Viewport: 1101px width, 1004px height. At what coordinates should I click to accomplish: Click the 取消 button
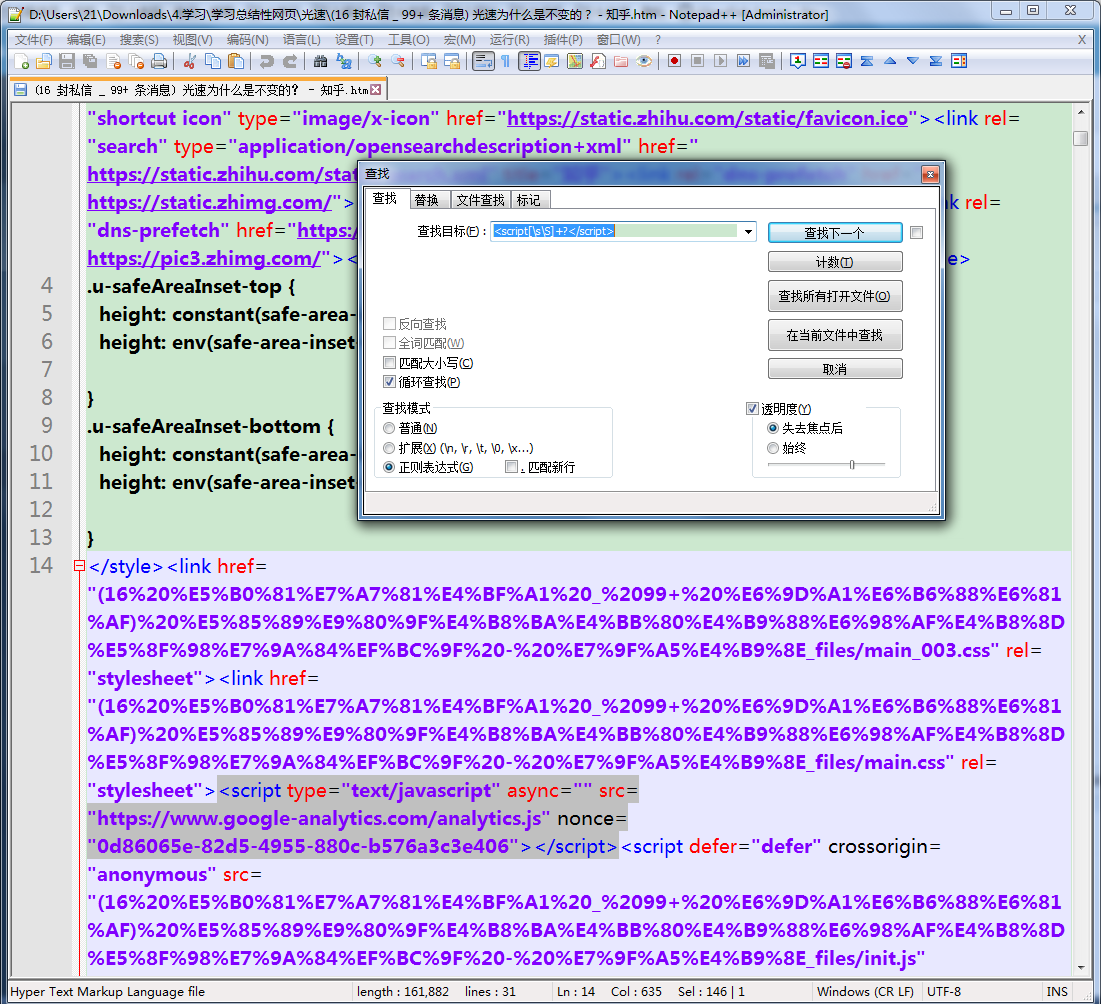(835, 369)
